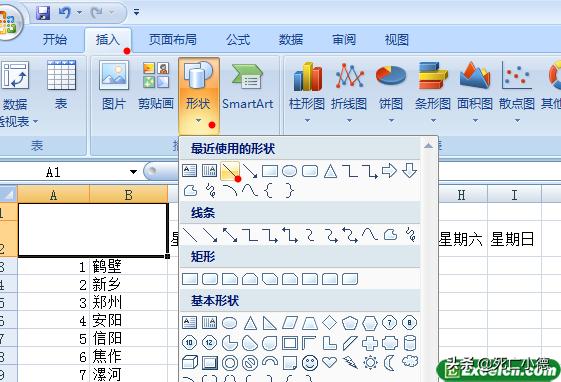561x382 pixels.
Task: Click the Select All corner button
Action: coord(9,195)
